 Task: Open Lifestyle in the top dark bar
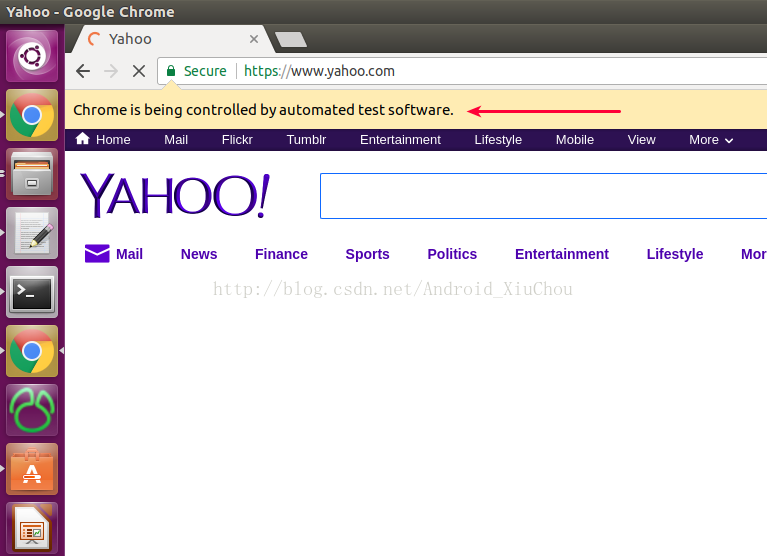point(498,140)
